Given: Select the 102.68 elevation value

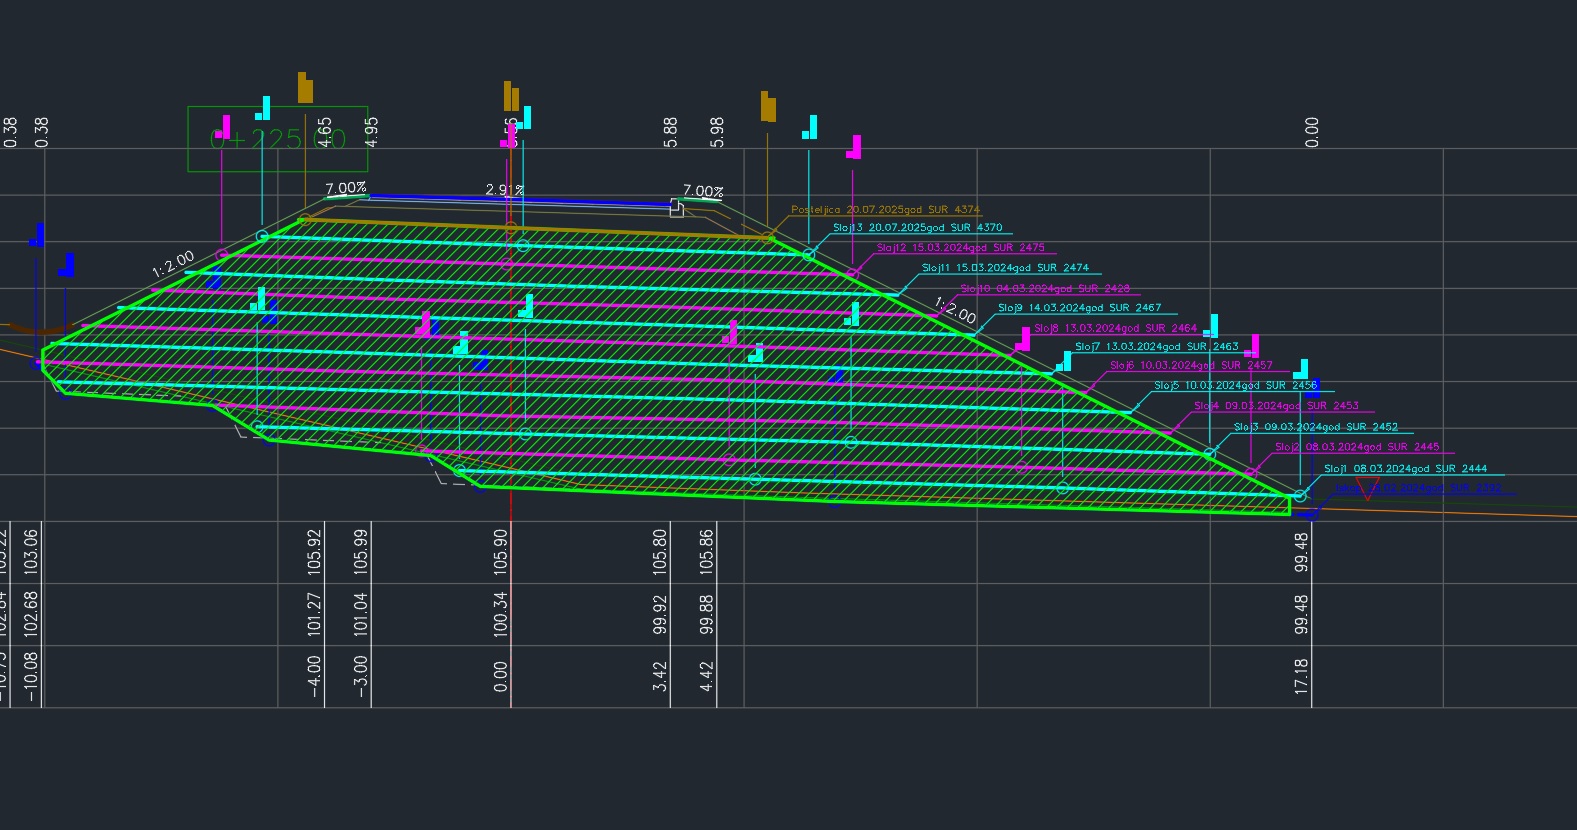Looking at the screenshot, I should 31,614.
